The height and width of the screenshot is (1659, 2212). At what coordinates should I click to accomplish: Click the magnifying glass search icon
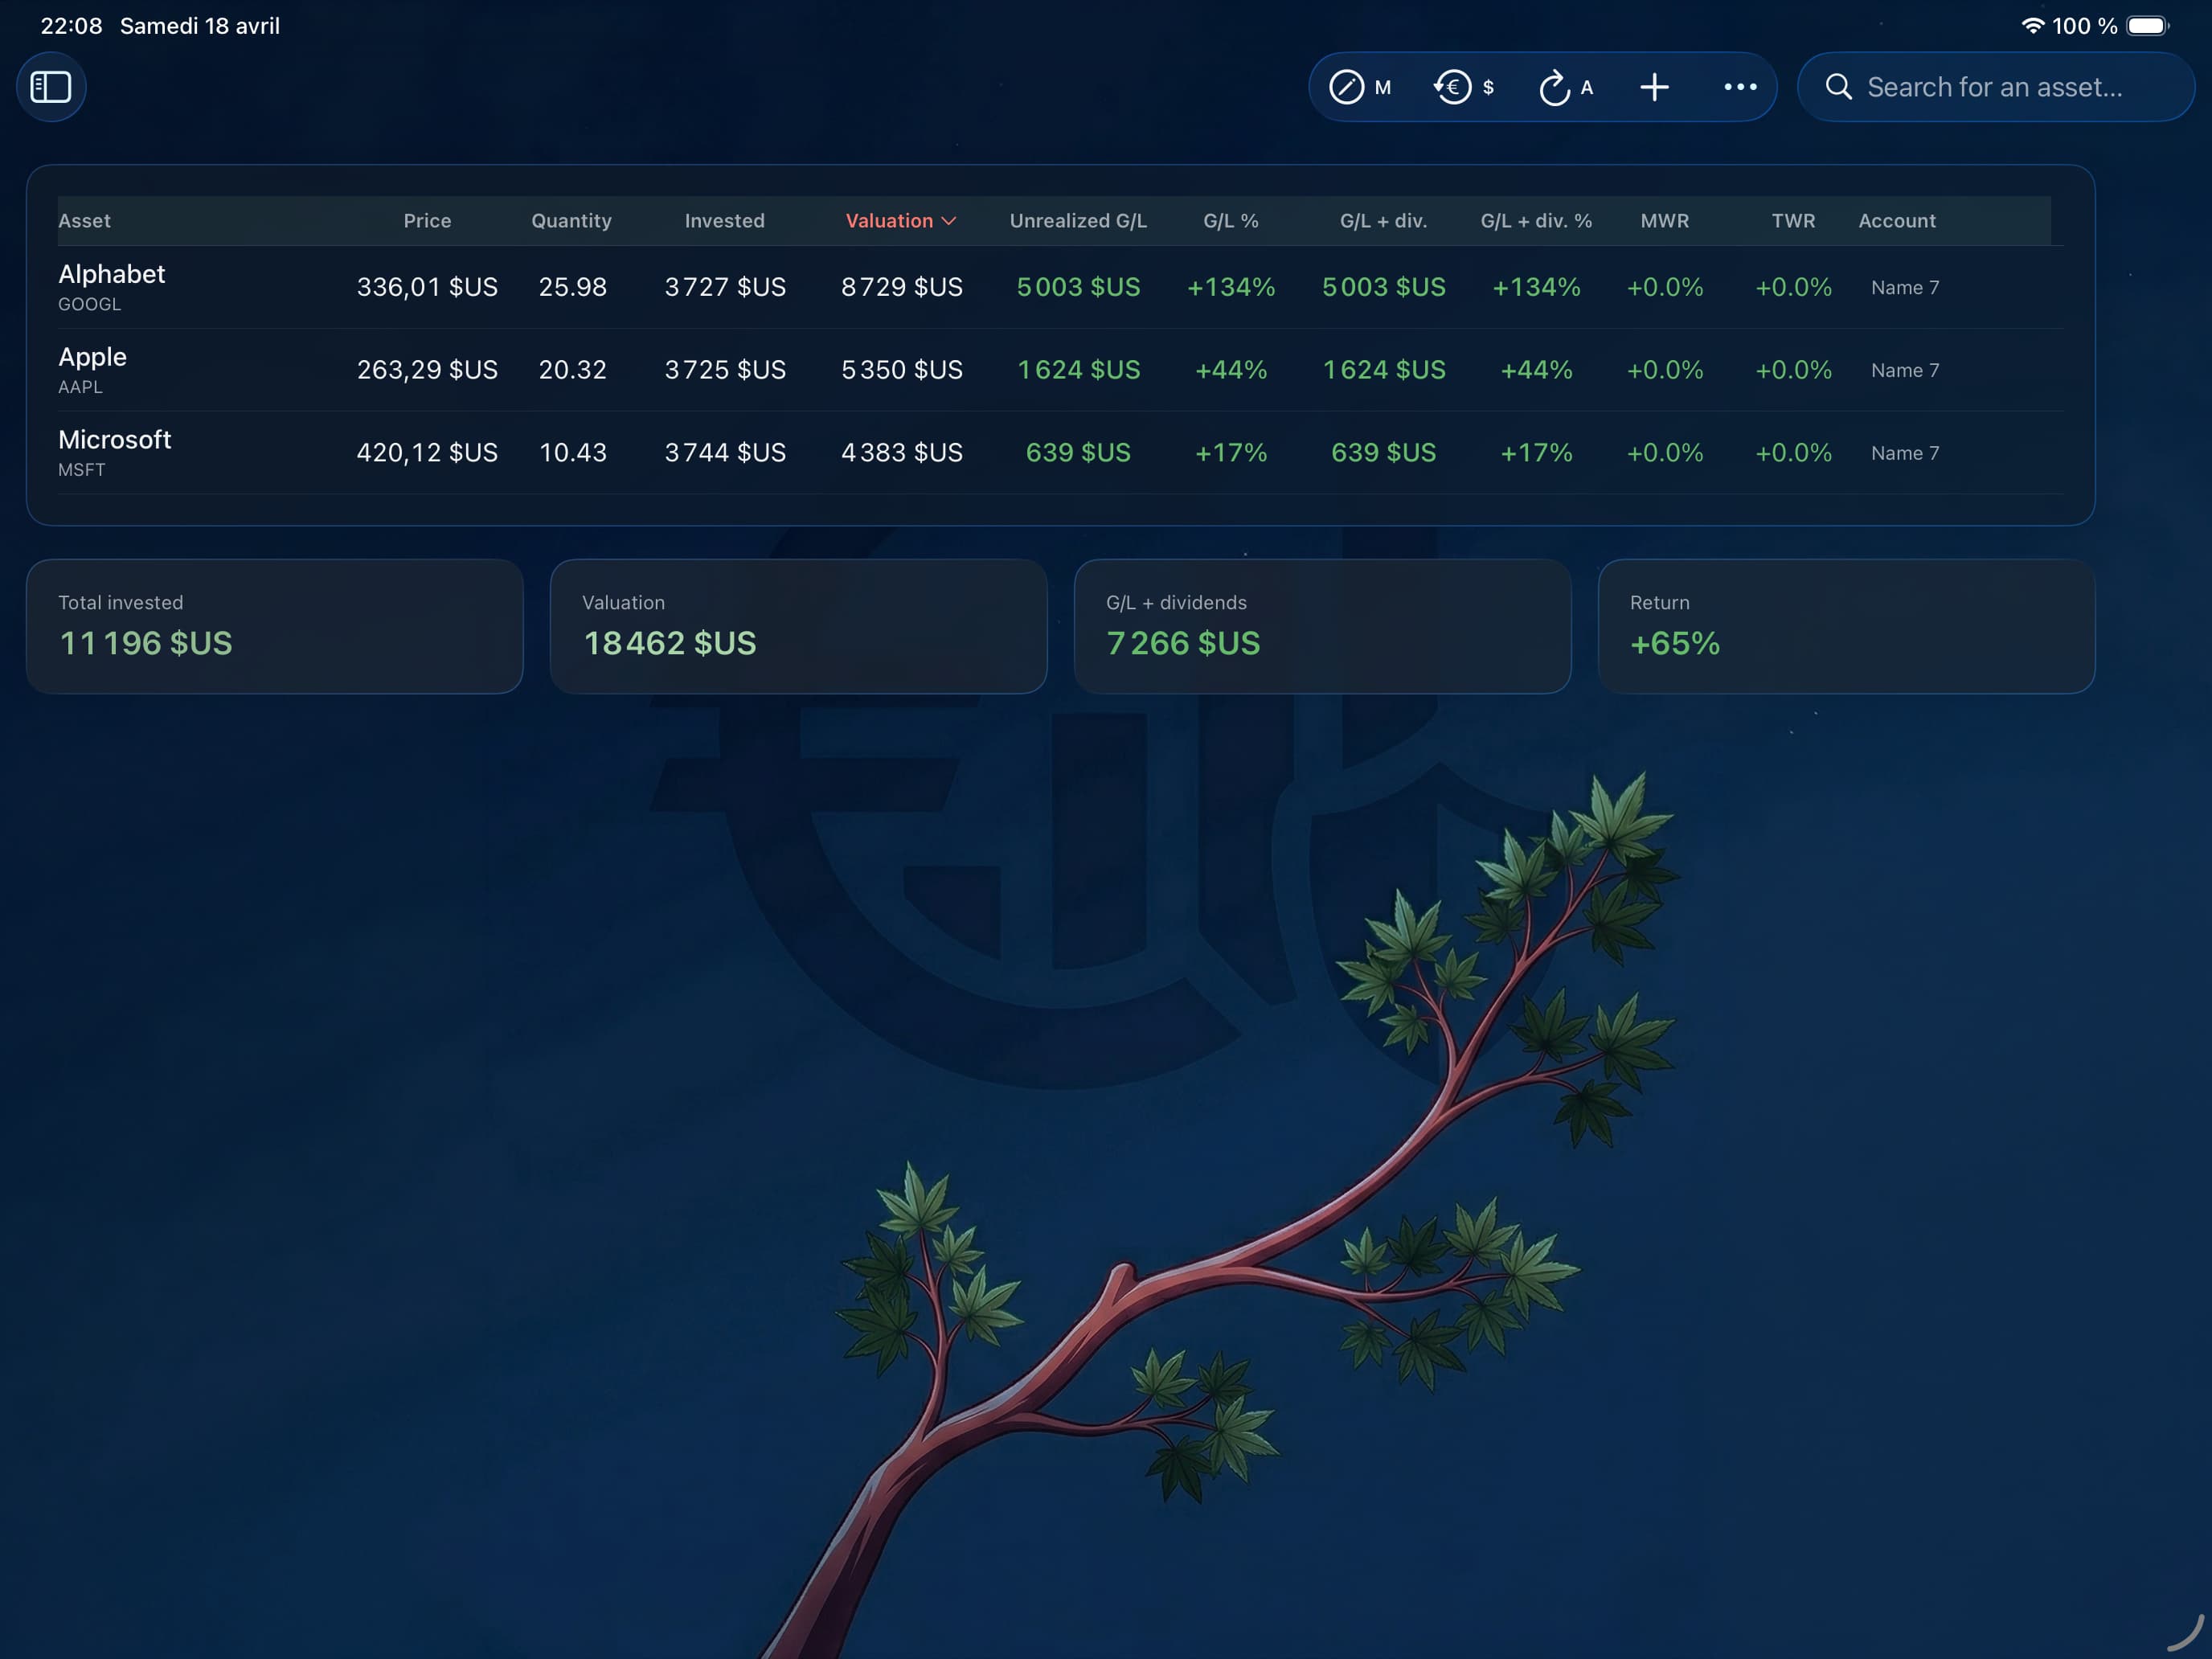coord(1838,87)
